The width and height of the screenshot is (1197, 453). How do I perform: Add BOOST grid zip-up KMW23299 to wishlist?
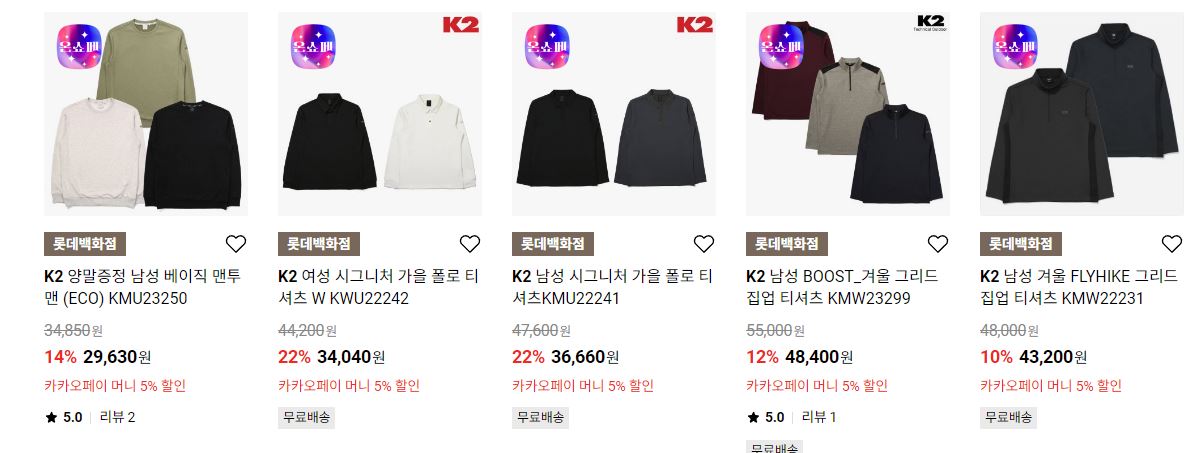[x=937, y=244]
